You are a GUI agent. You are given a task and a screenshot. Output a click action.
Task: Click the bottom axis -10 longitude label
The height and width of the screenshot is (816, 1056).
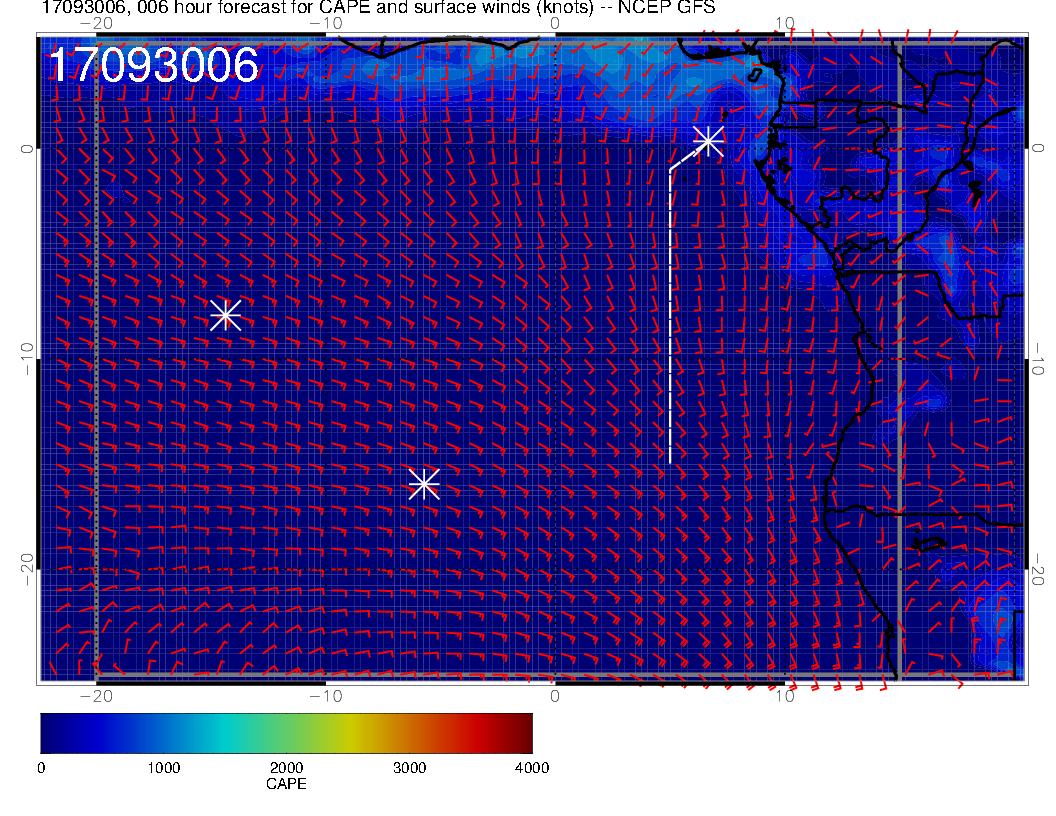325,696
